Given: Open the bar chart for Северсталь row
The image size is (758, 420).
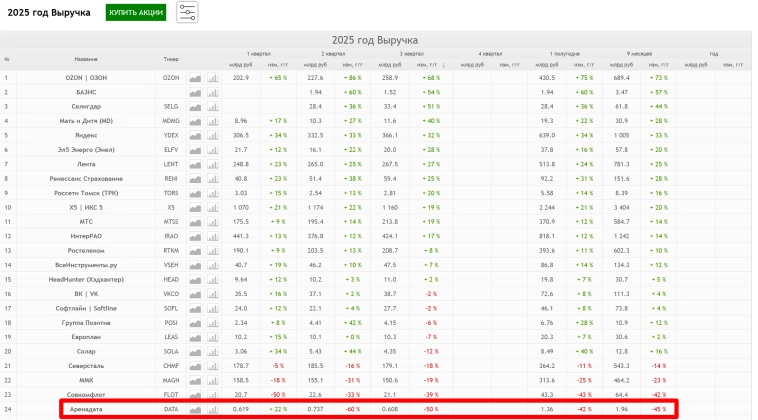Looking at the screenshot, I should [212, 366].
